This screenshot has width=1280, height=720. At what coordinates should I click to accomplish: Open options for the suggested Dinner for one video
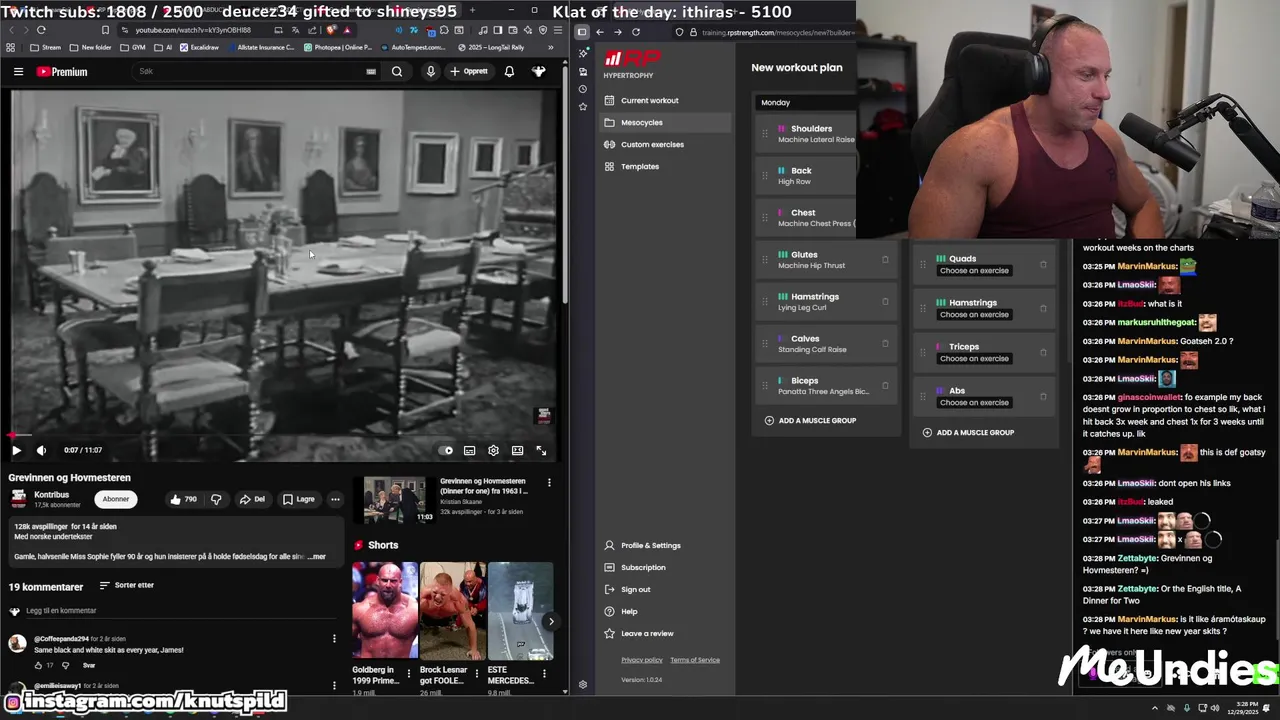pos(549,483)
